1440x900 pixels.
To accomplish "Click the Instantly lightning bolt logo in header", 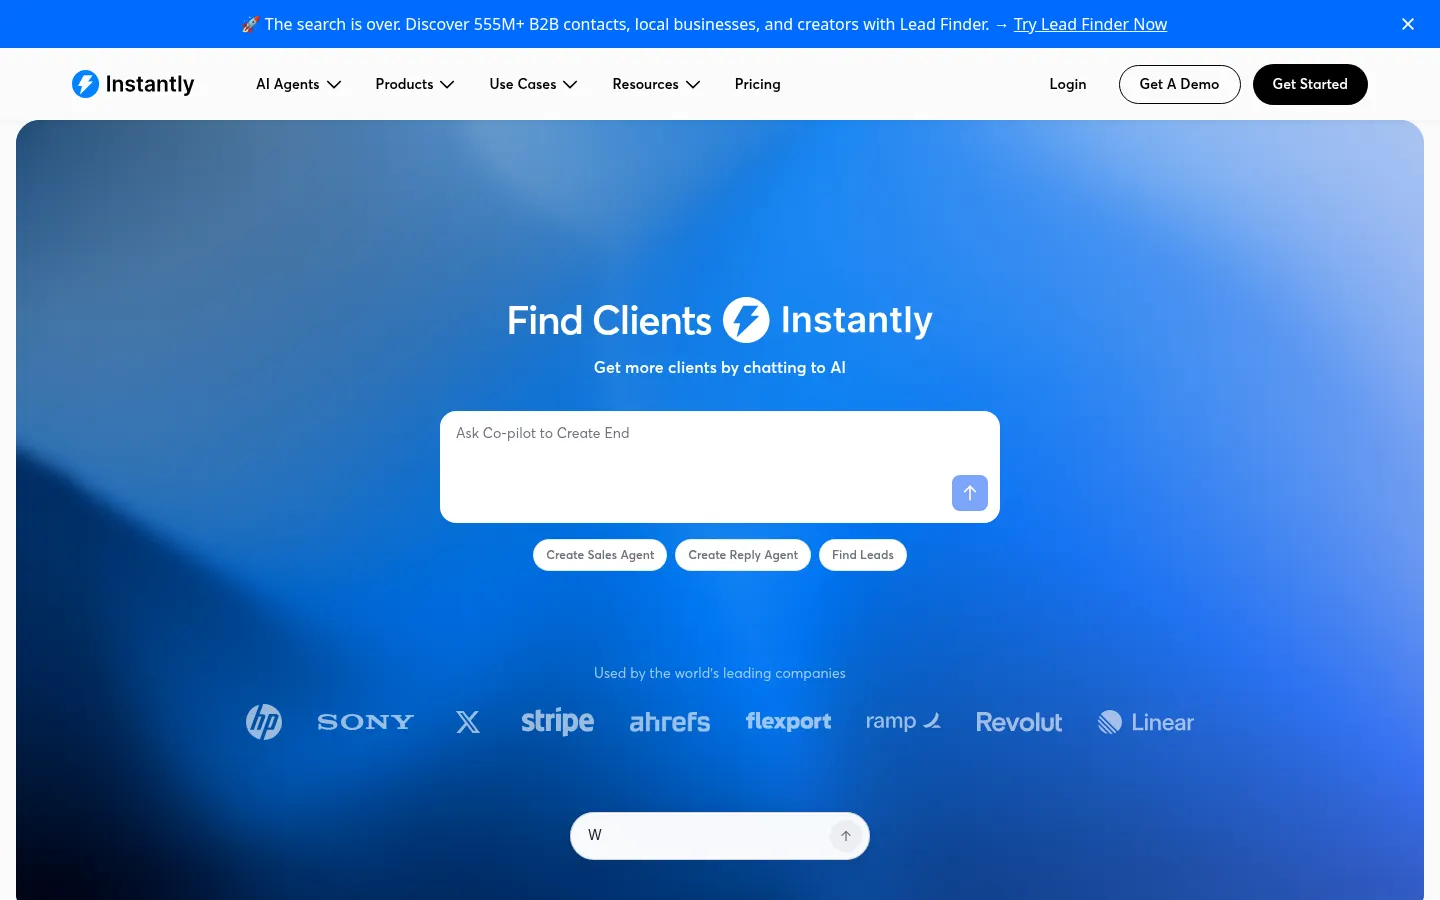I will coord(133,84).
